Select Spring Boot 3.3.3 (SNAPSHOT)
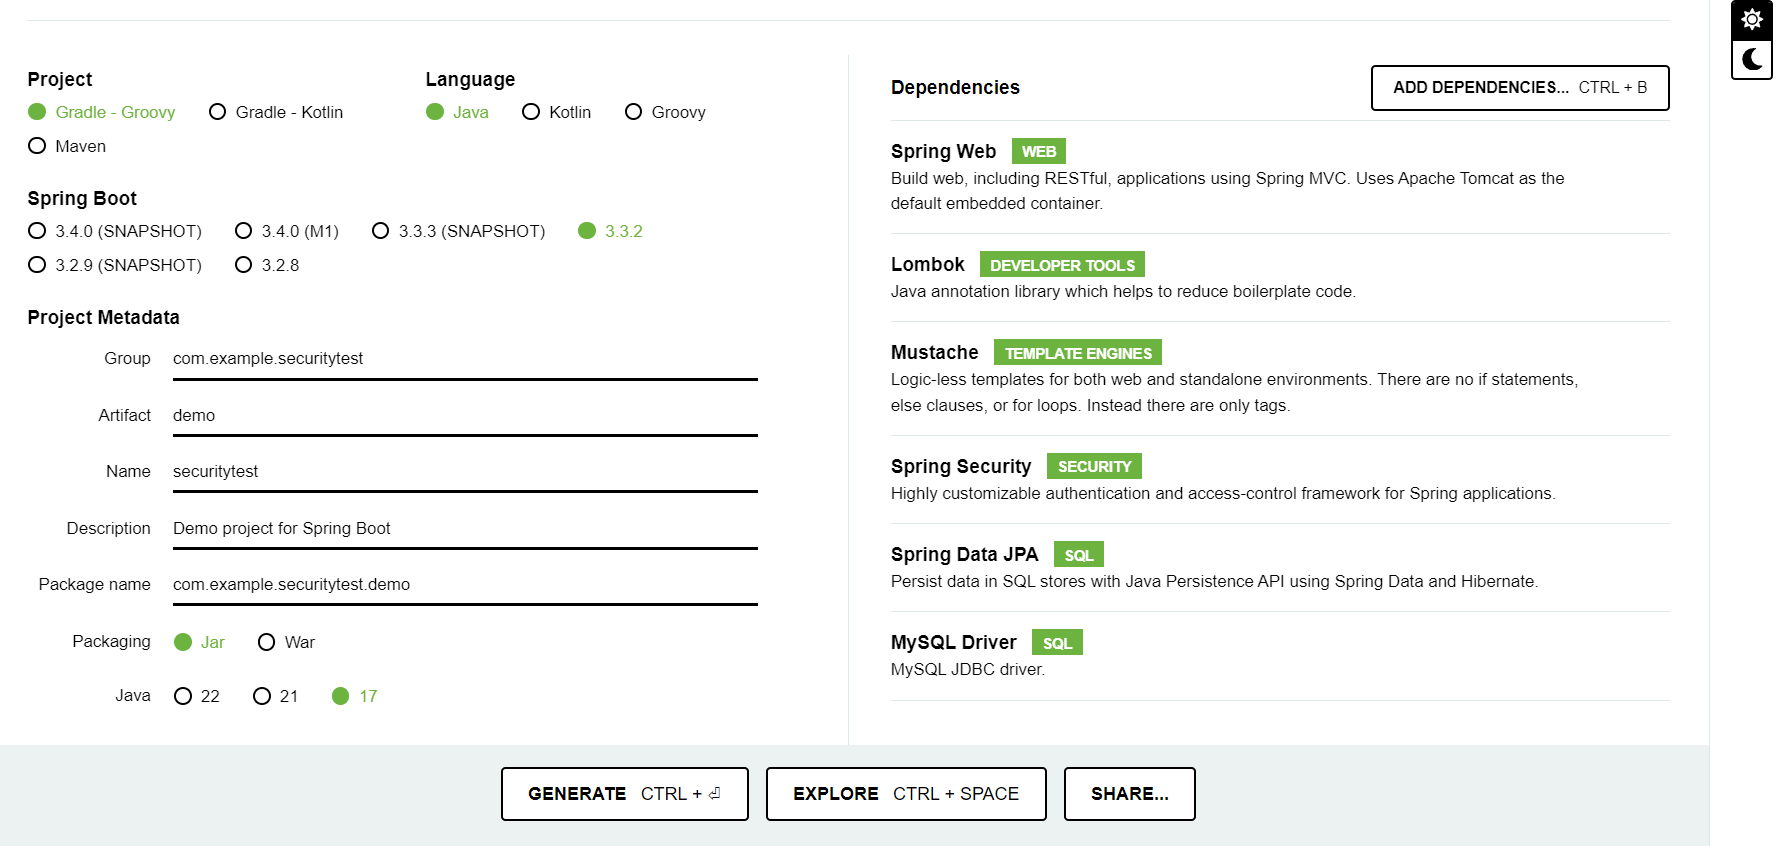This screenshot has width=1779, height=846. click(459, 231)
